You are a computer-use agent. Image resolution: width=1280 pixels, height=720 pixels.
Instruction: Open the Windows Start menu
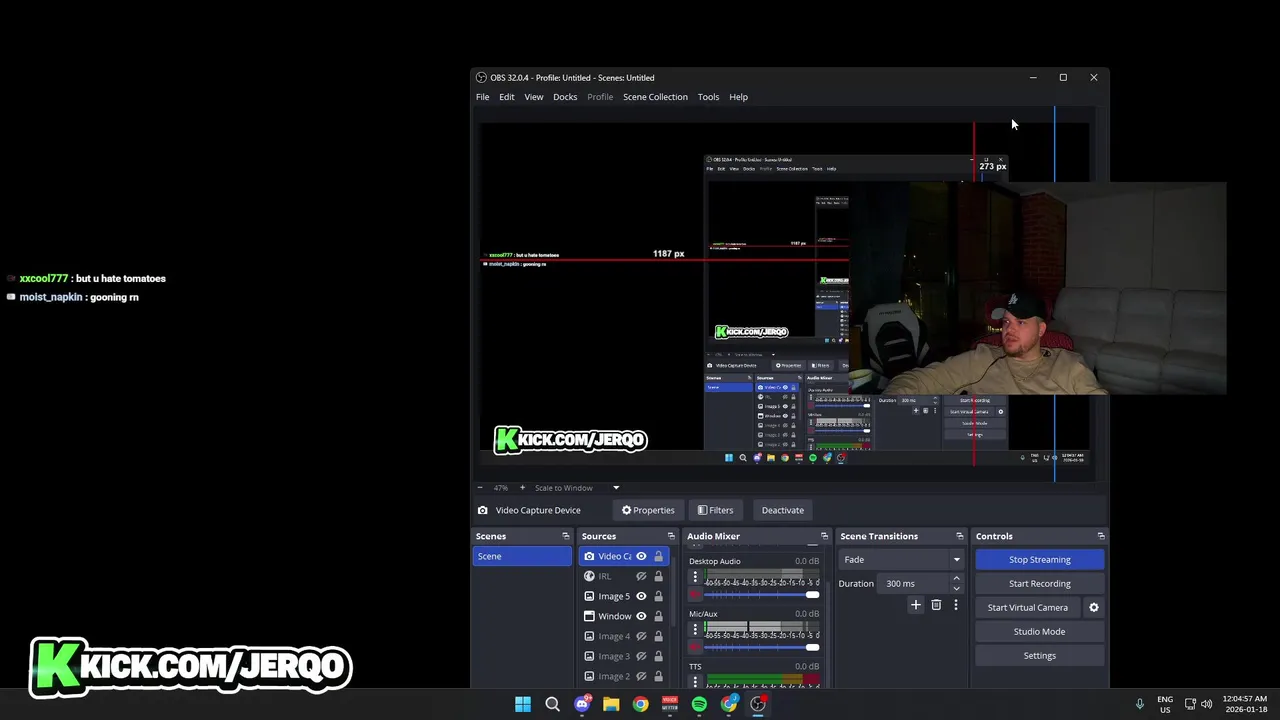(x=523, y=704)
